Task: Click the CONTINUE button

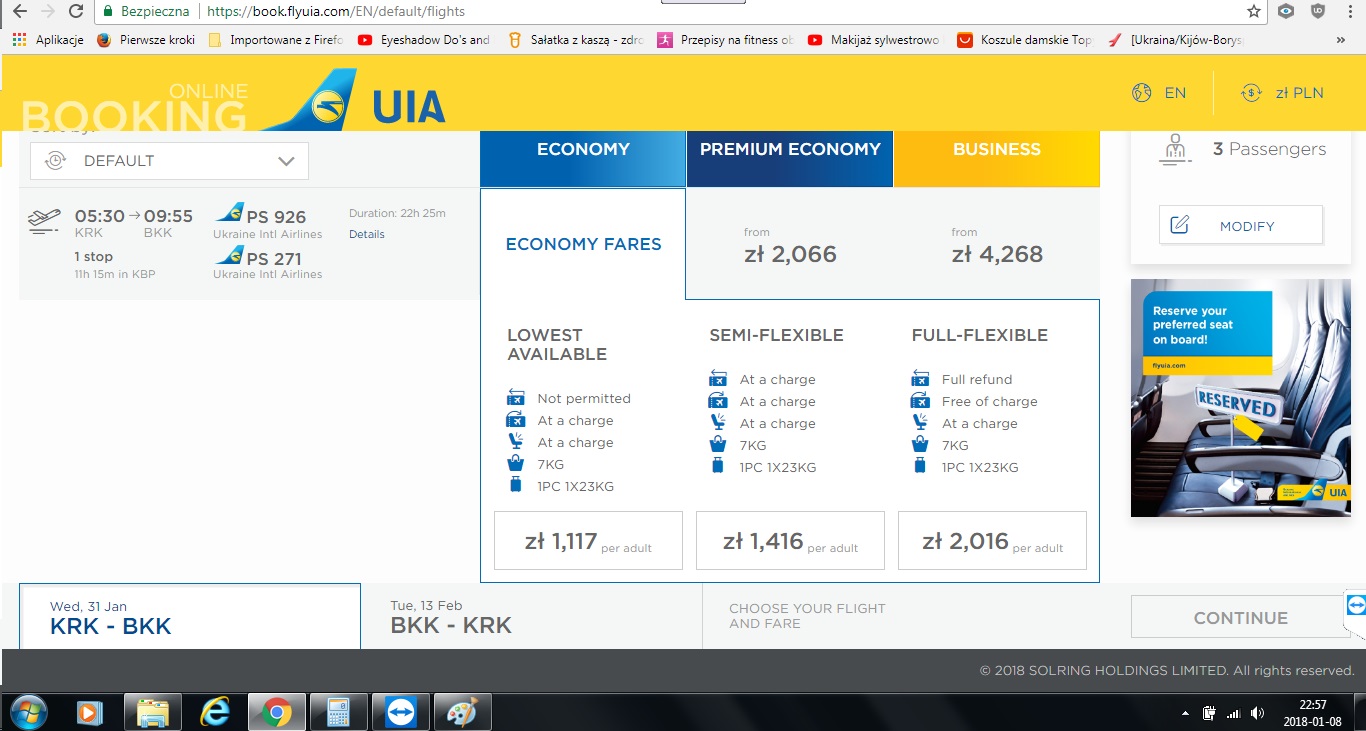Action: (1240, 618)
